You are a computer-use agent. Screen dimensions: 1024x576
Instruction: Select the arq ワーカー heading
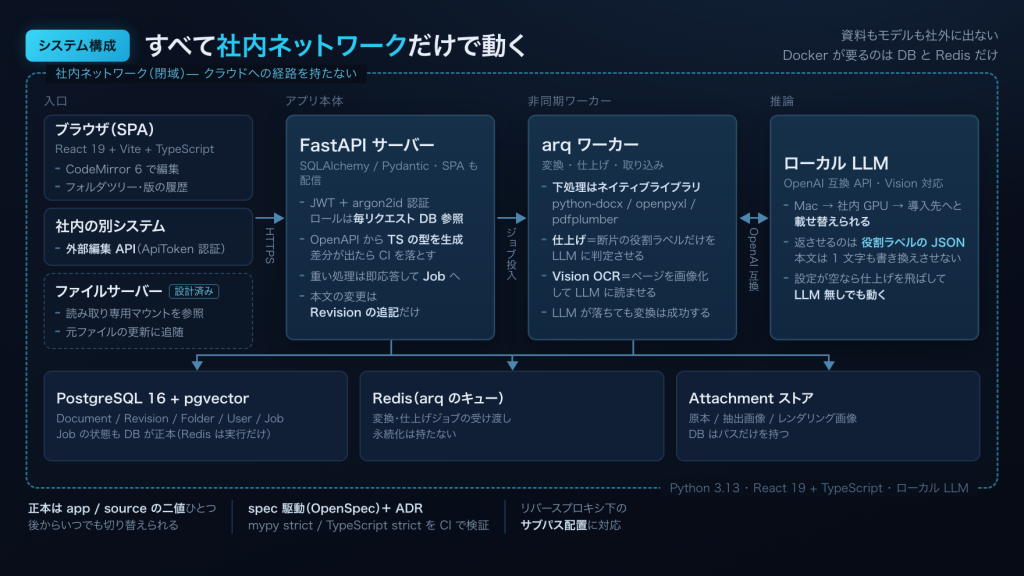pyautogui.click(x=590, y=145)
